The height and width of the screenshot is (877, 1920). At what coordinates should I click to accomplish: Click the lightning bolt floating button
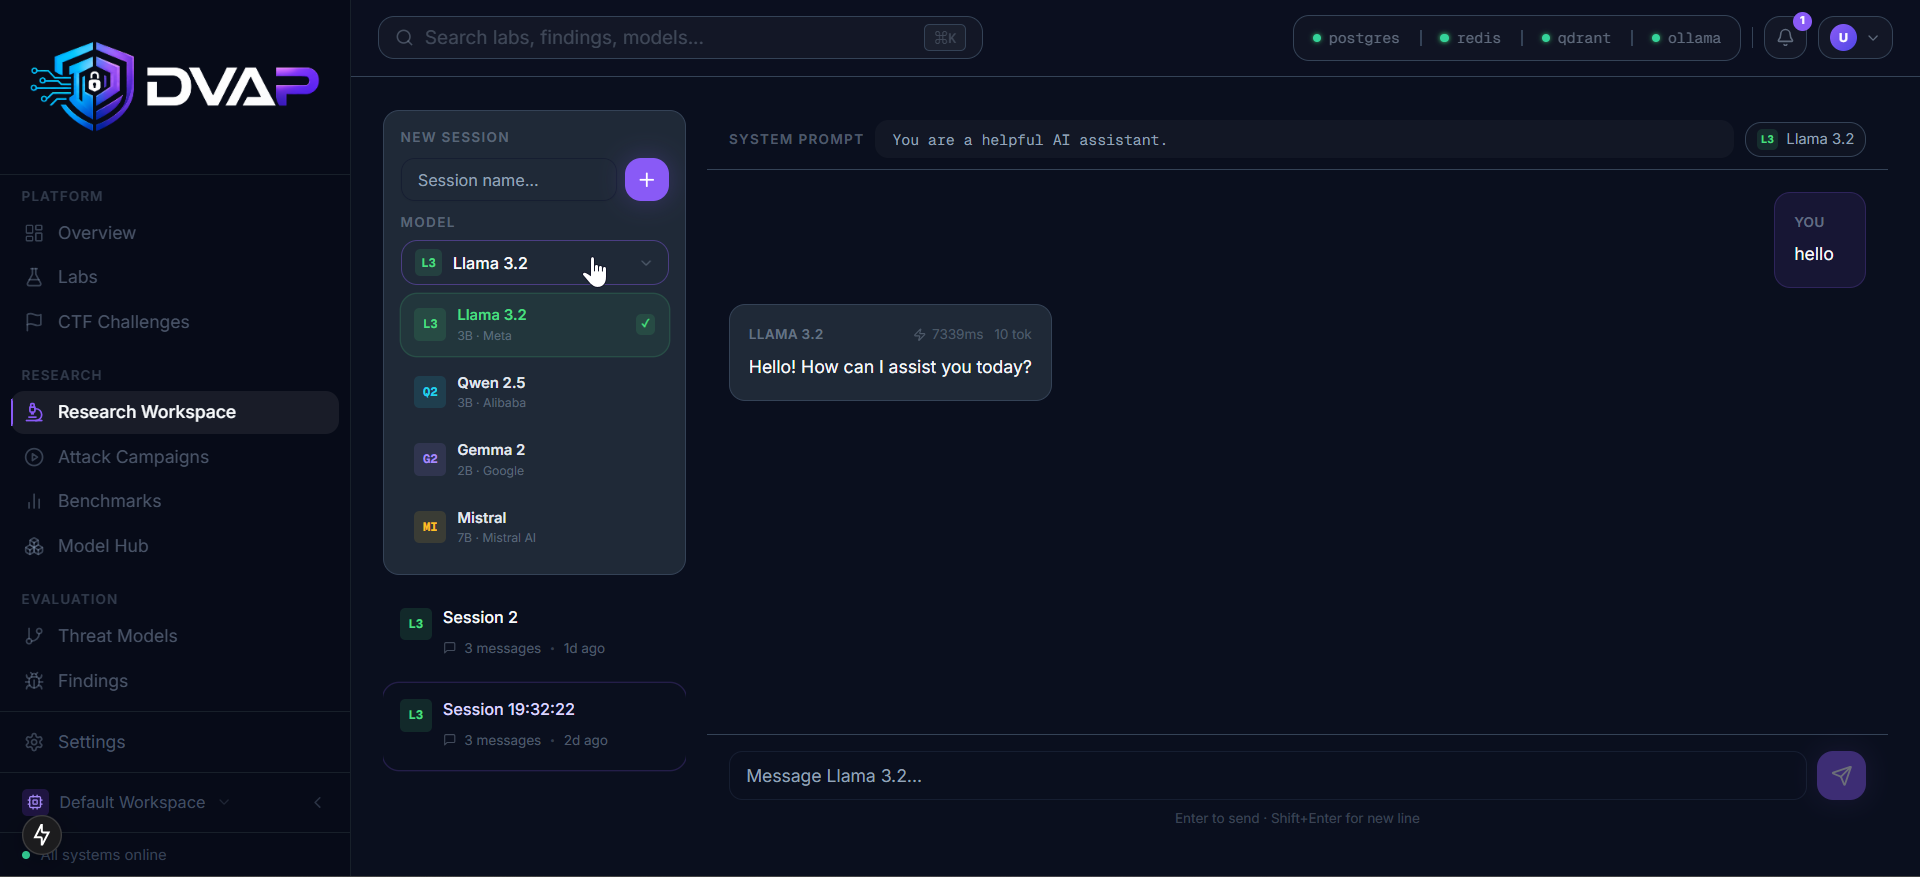[42, 835]
